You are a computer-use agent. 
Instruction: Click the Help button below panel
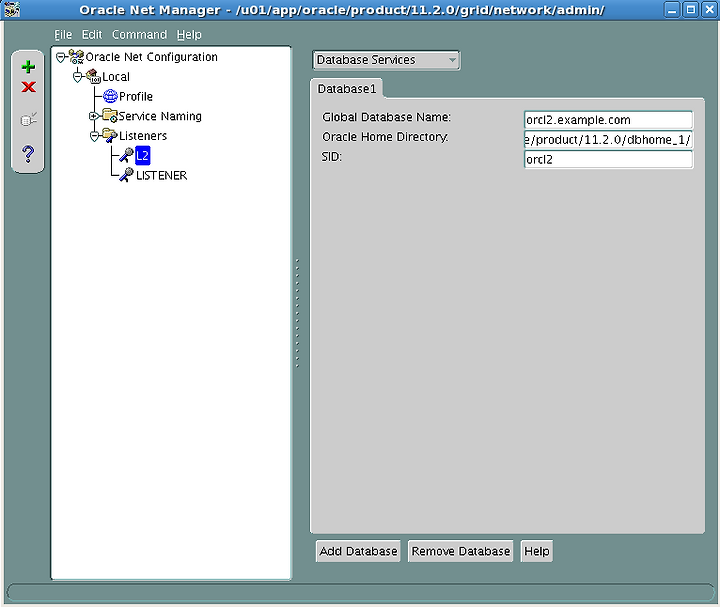click(x=537, y=551)
